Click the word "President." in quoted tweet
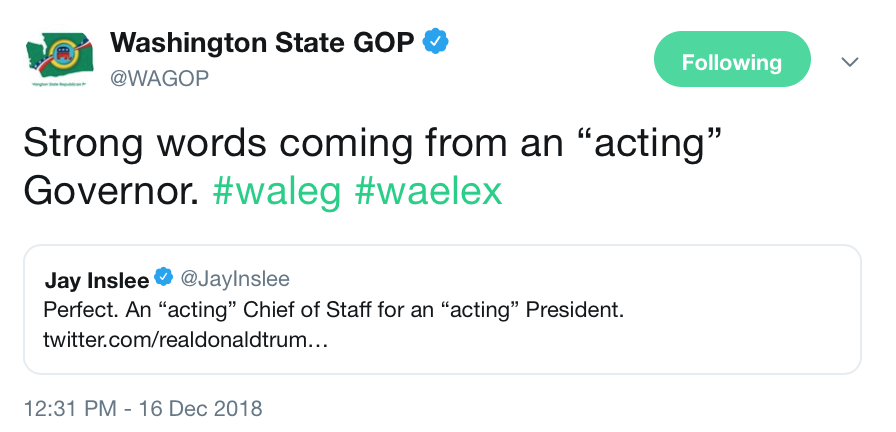 click(x=575, y=310)
